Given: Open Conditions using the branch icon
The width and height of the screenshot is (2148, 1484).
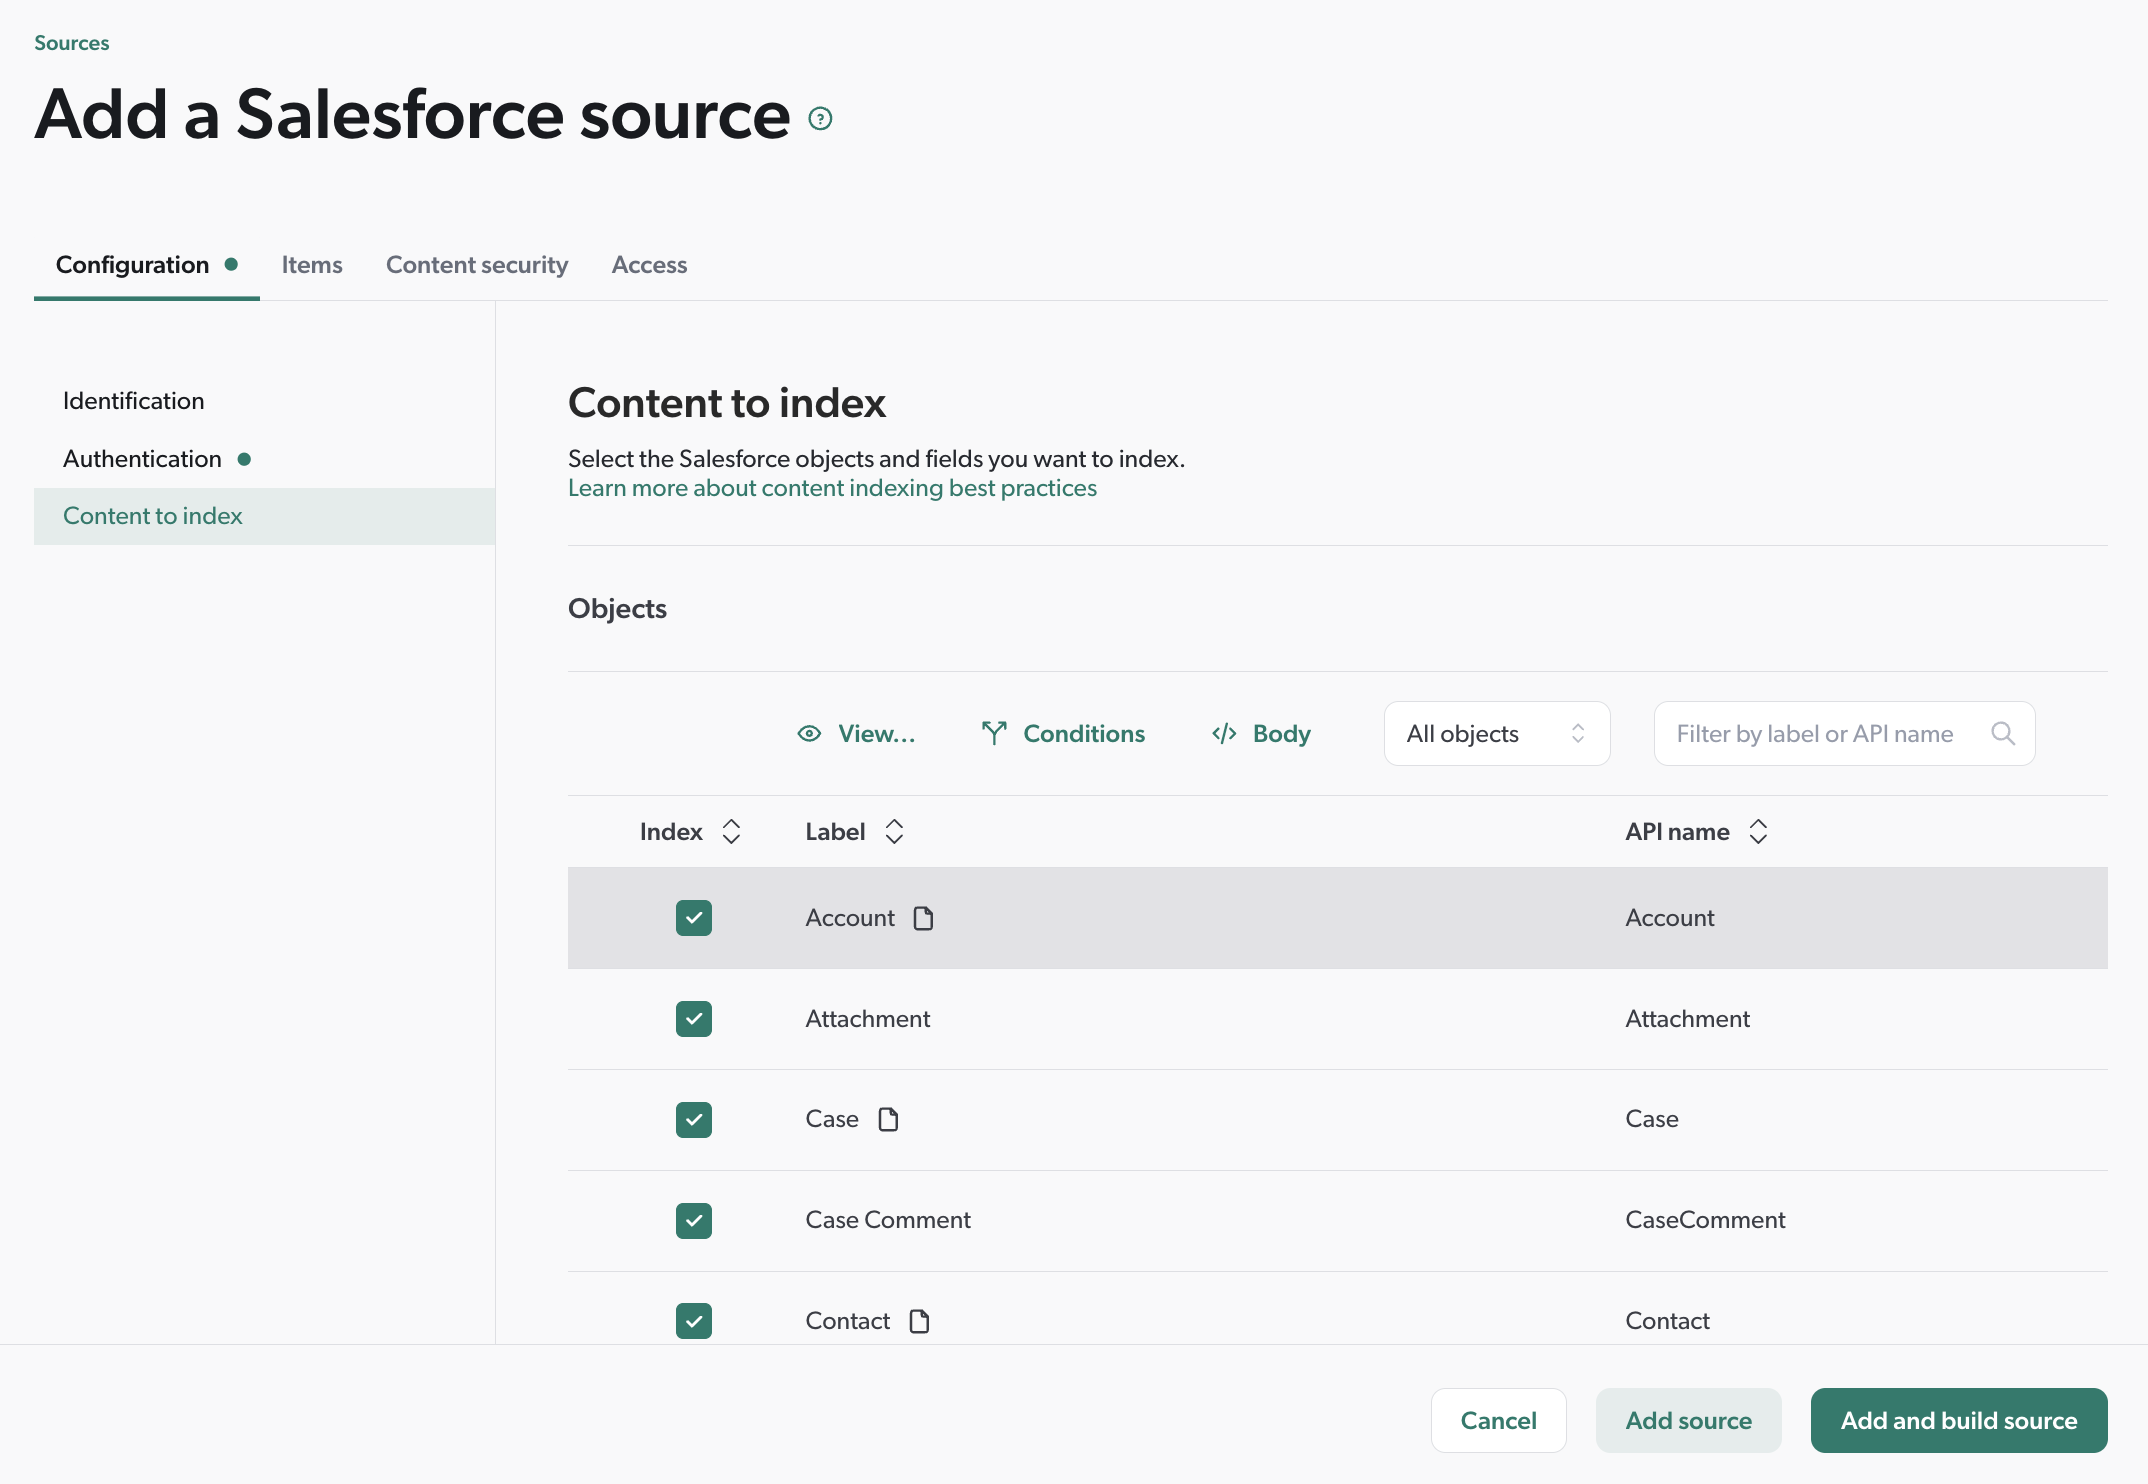Looking at the screenshot, I should click(x=993, y=733).
